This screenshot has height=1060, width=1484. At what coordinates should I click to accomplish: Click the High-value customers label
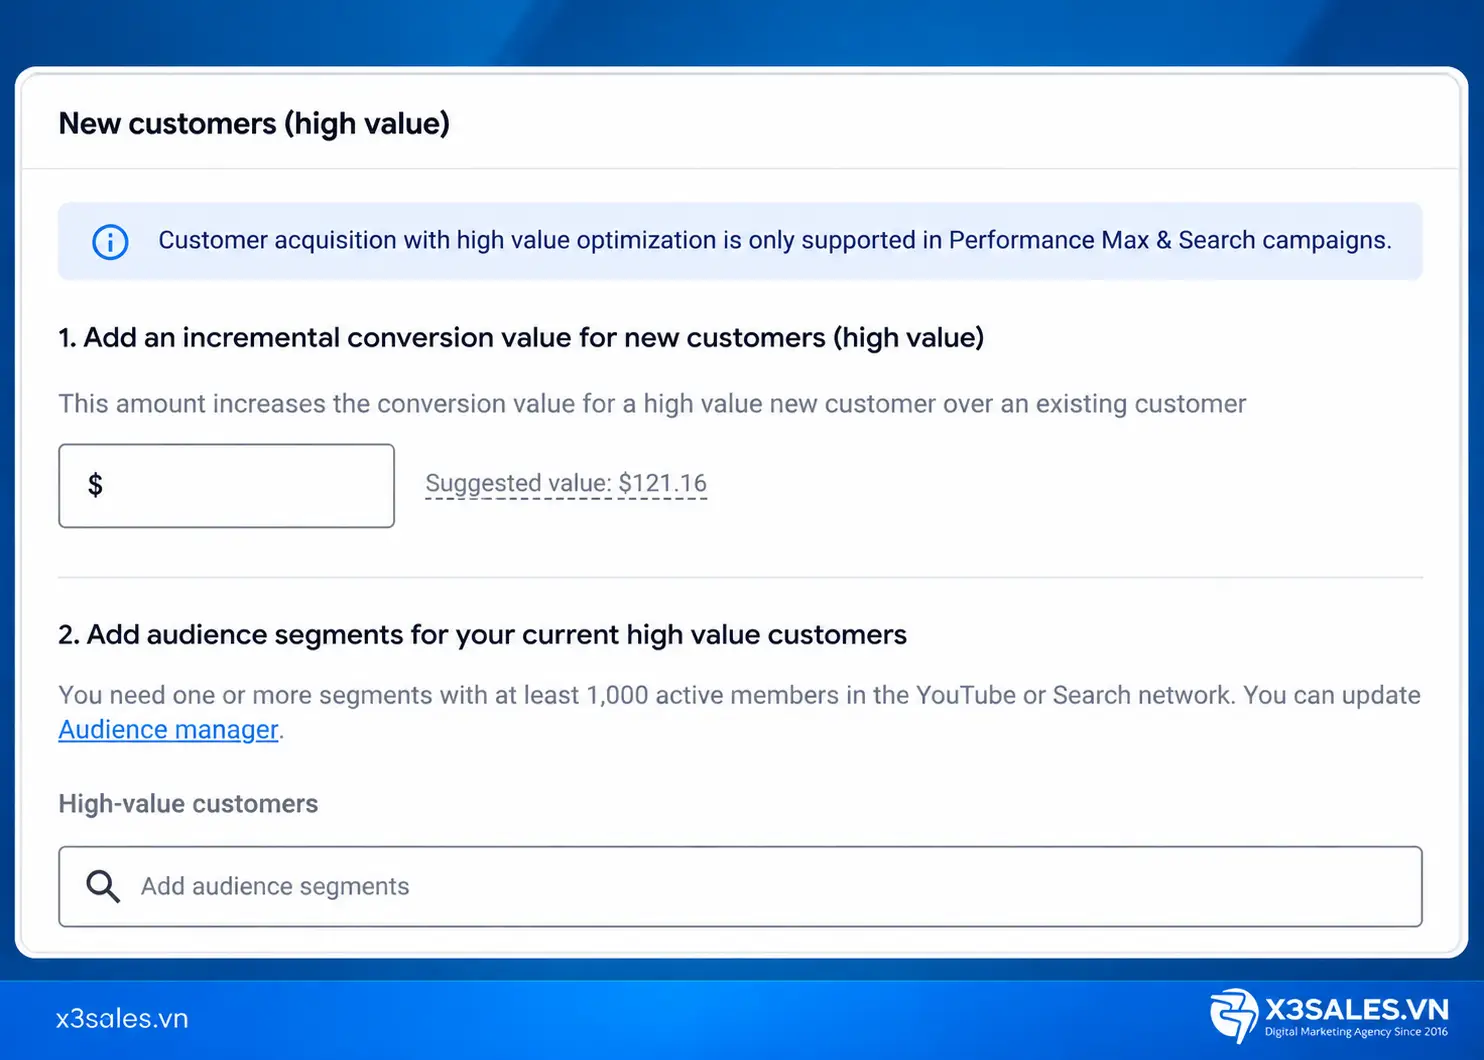188,804
